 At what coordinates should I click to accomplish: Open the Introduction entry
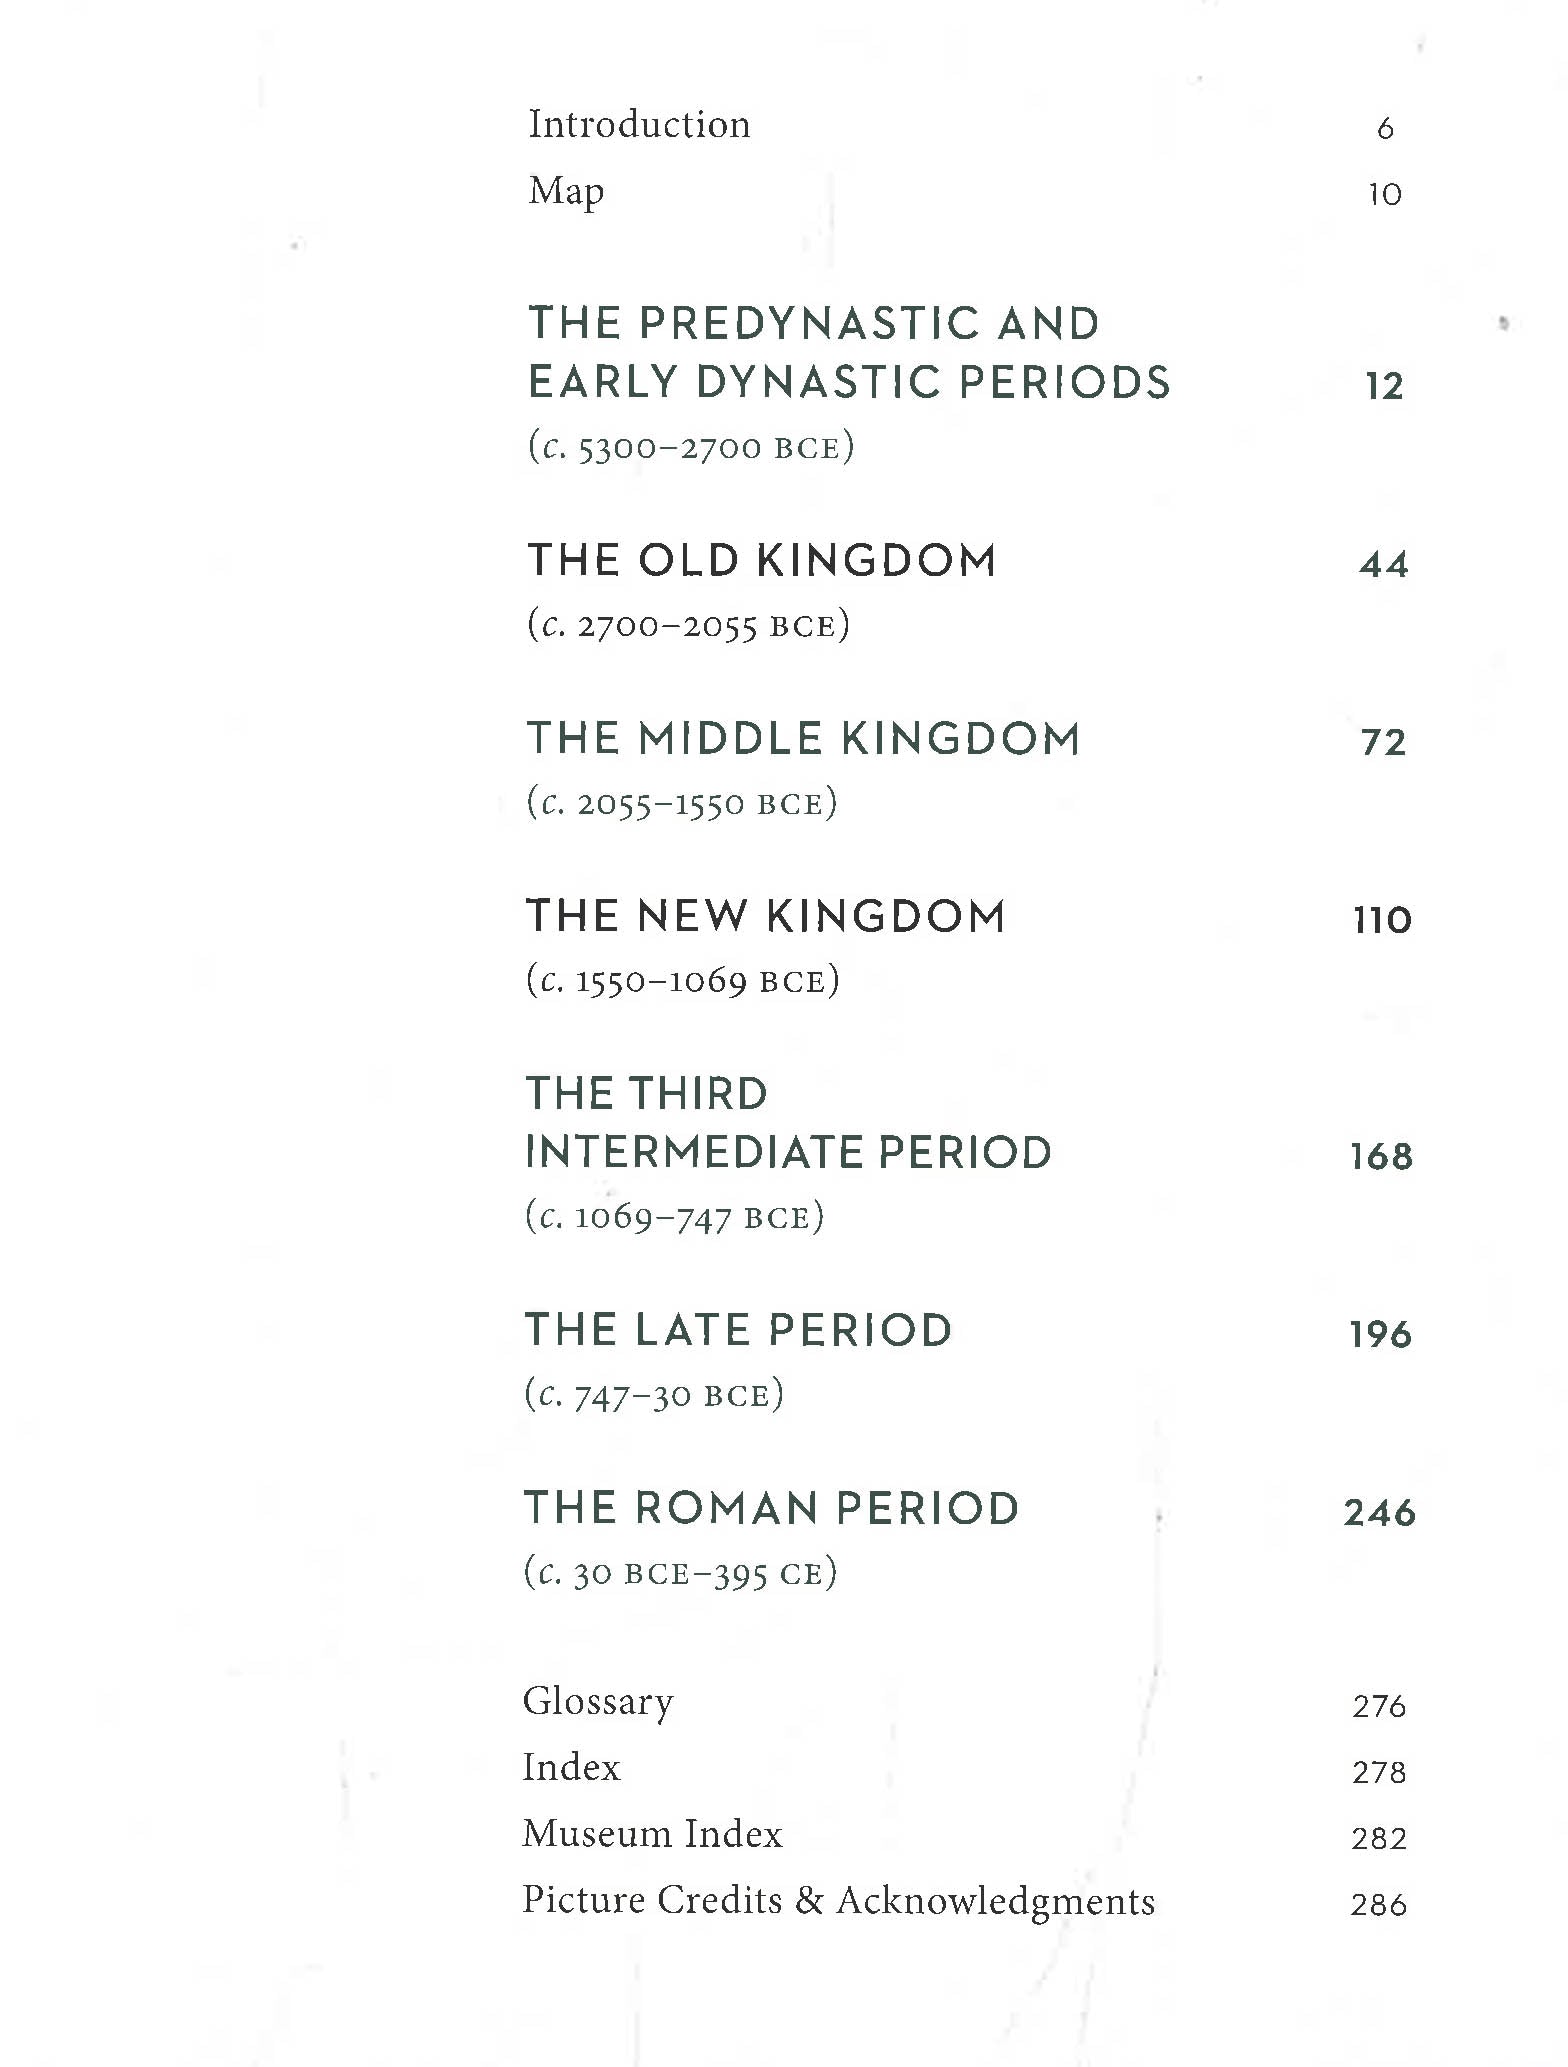tap(639, 125)
